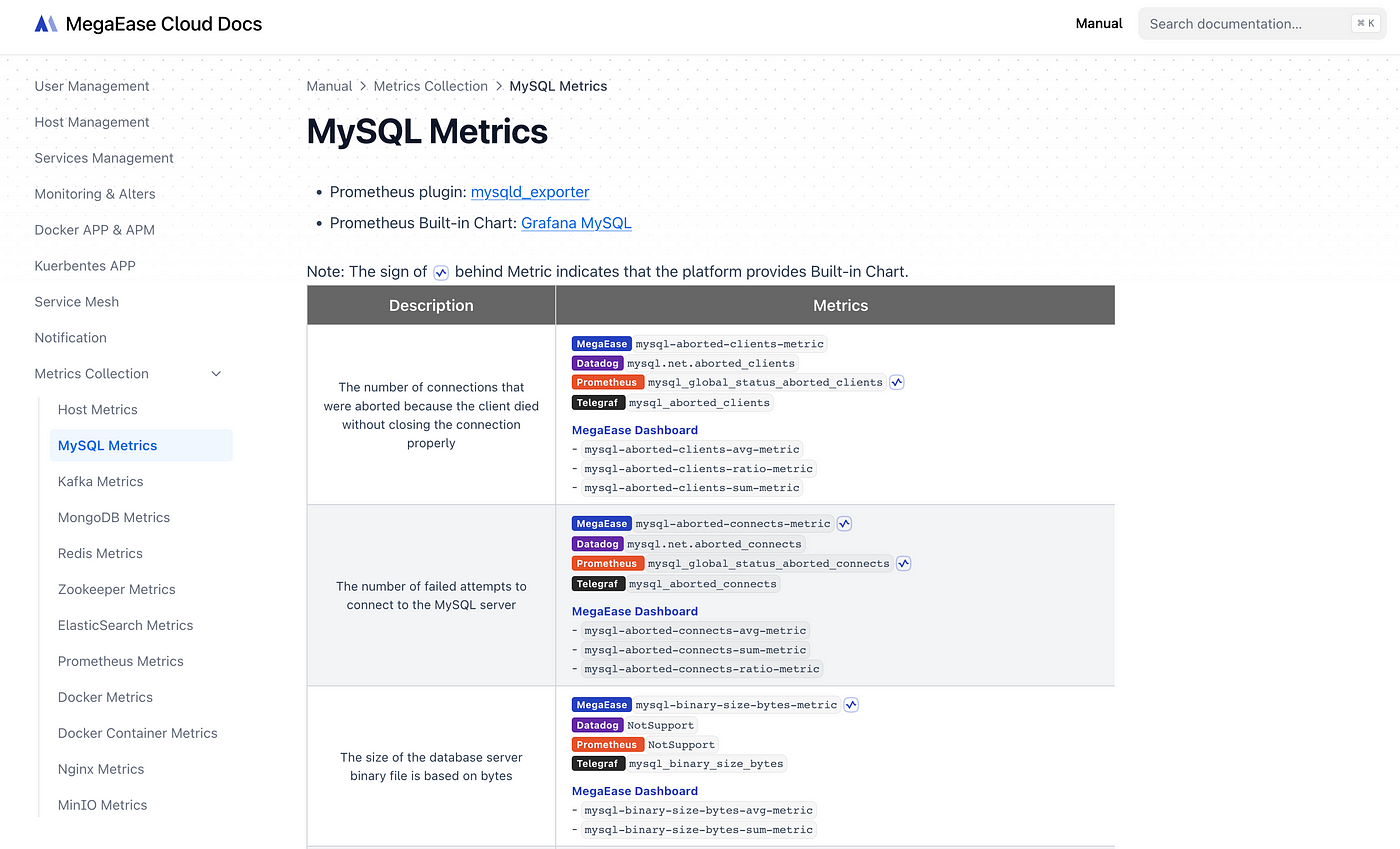1400x849 pixels.
Task: Open the mysqld_exporter link
Action: click(530, 192)
